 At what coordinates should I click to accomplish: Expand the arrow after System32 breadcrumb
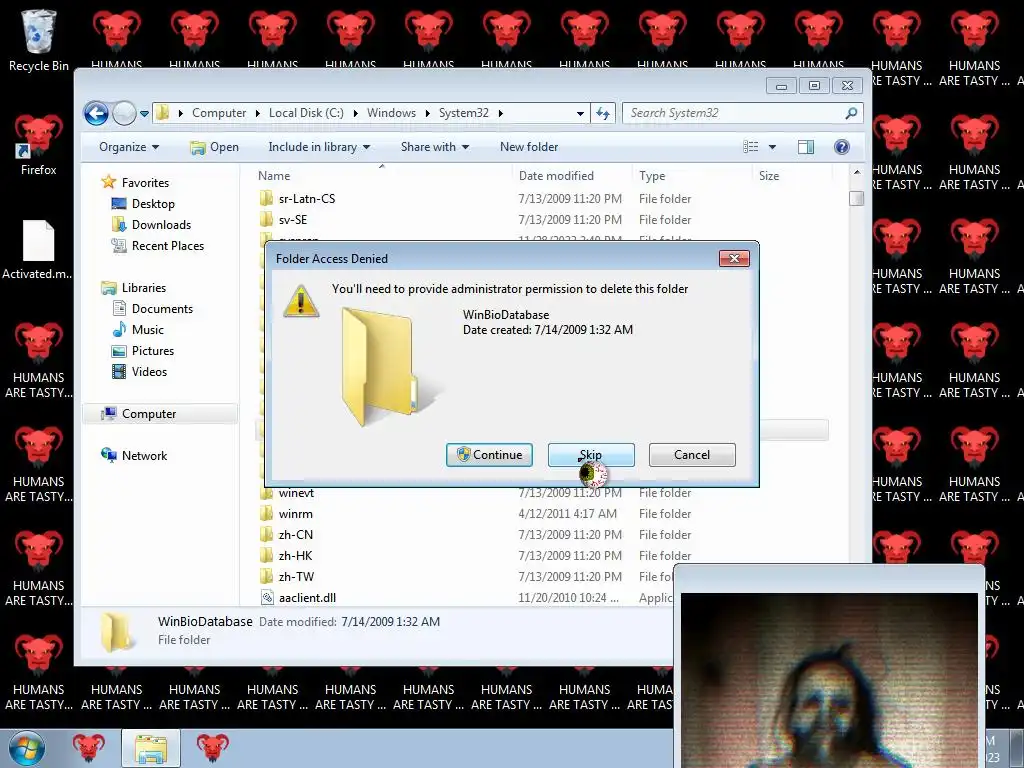coord(501,113)
